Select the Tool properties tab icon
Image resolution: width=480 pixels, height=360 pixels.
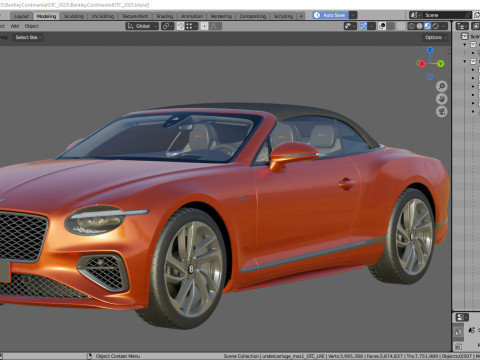pyautogui.click(x=459, y=332)
